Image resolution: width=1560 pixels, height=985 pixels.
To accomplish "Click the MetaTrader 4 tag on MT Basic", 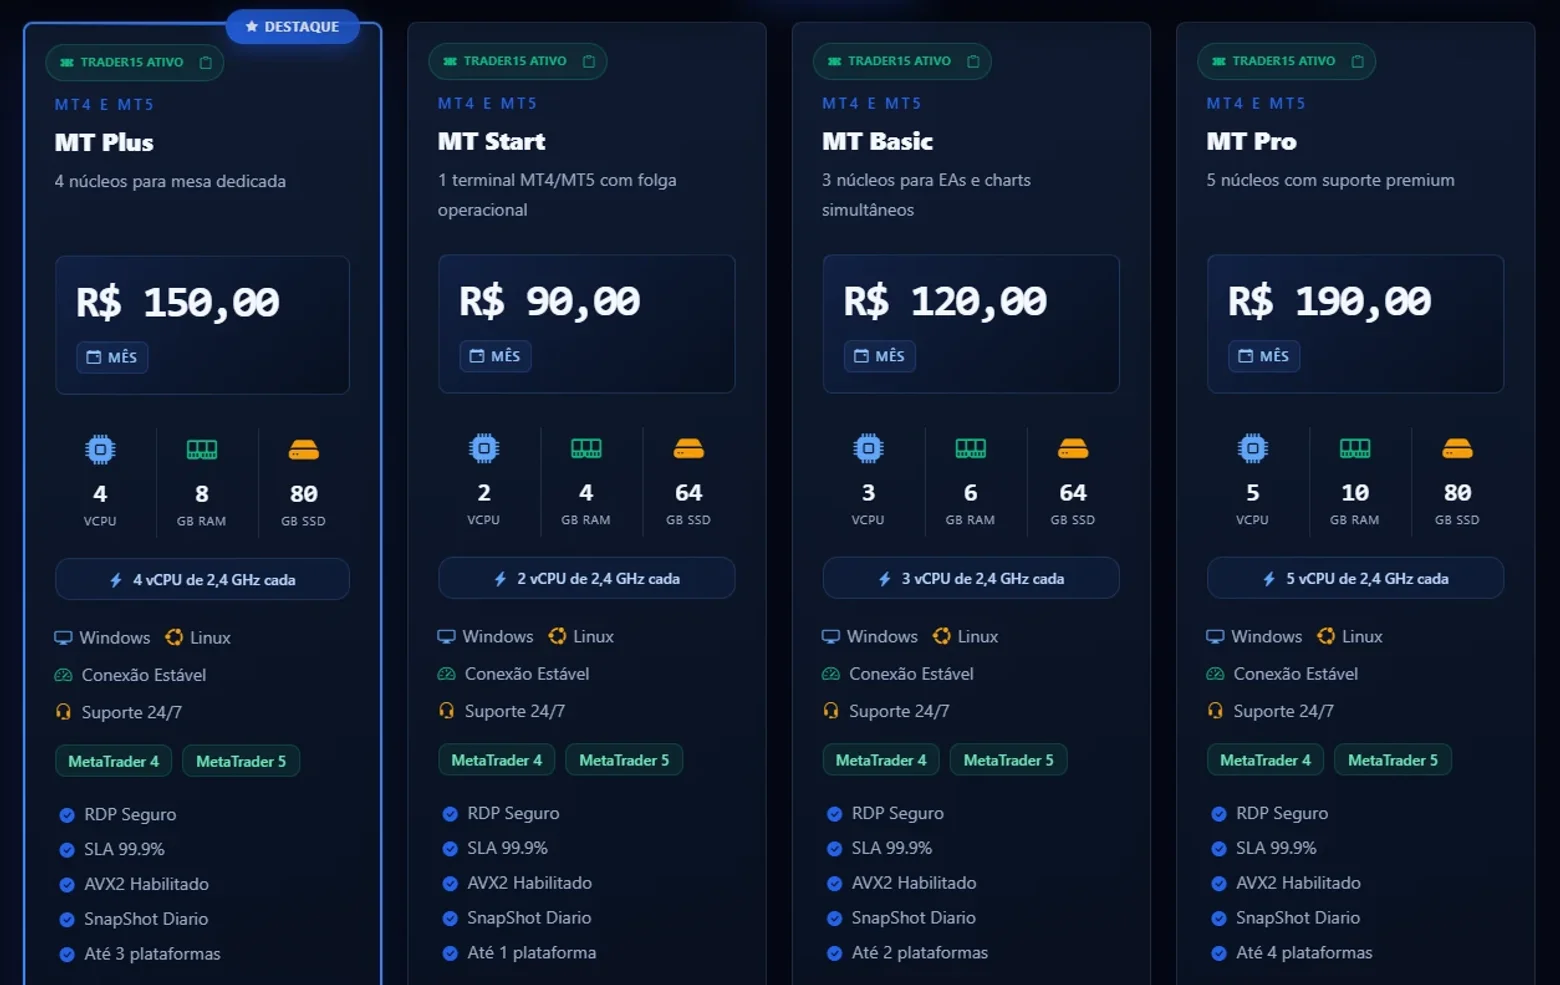I will point(881,760).
